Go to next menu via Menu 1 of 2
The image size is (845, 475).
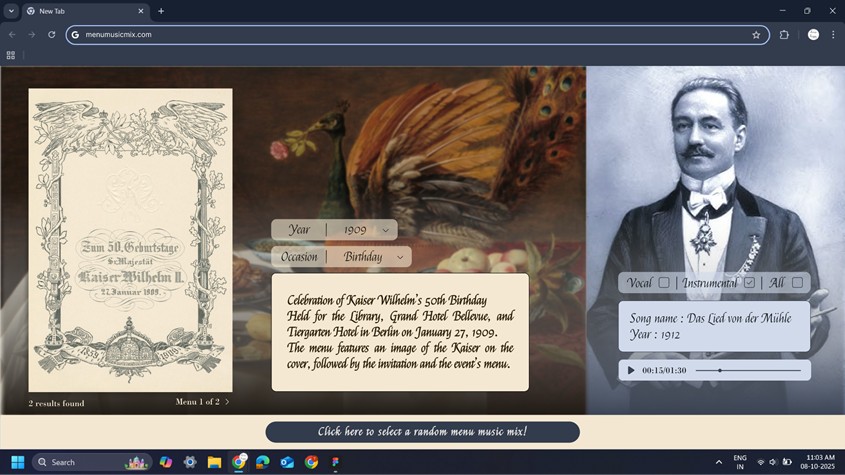tap(227, 402)
